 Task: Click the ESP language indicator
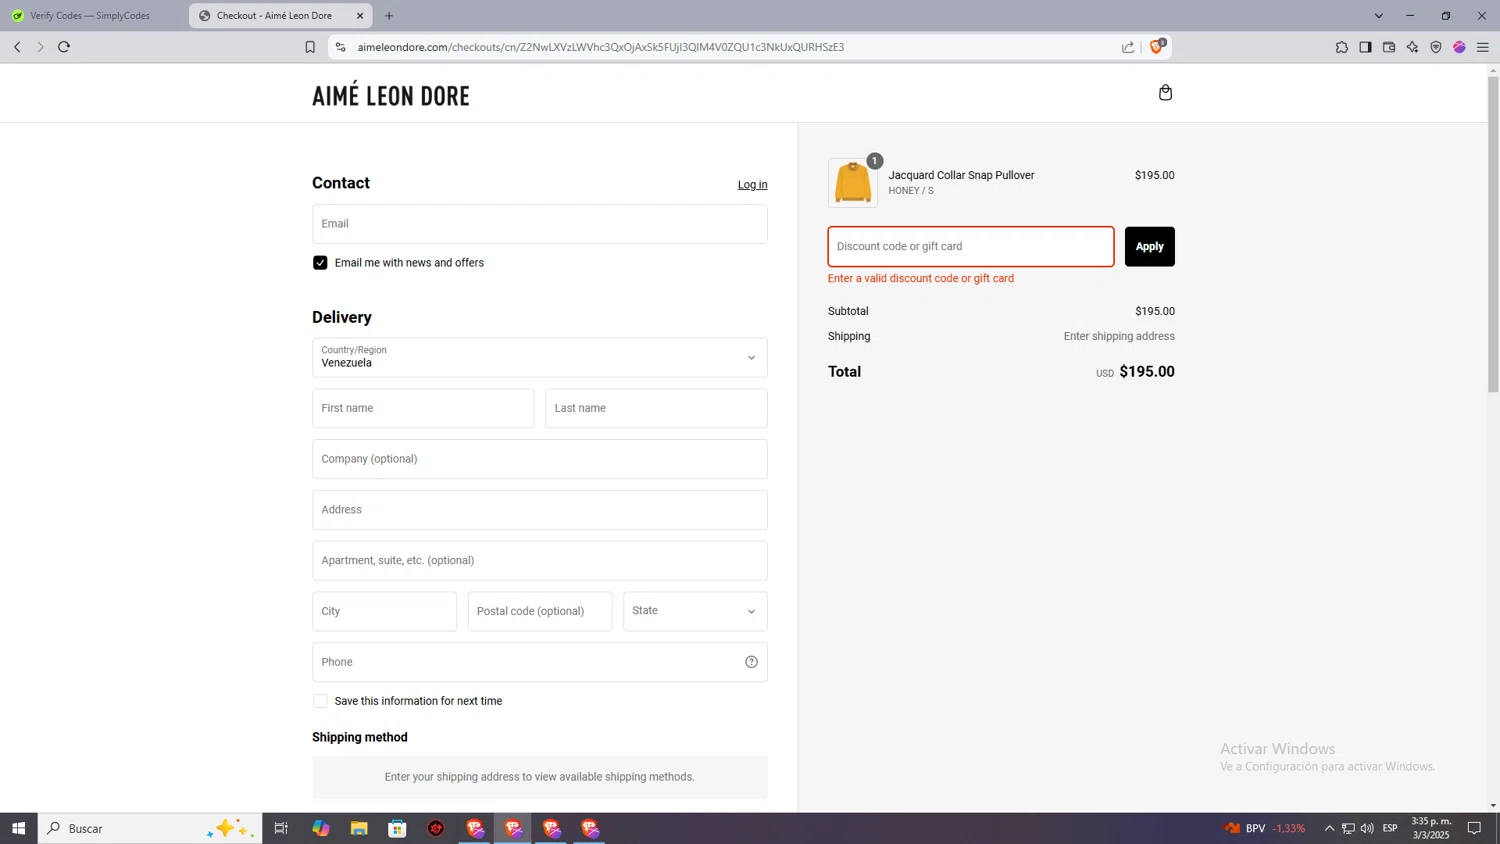[1390, 828]
